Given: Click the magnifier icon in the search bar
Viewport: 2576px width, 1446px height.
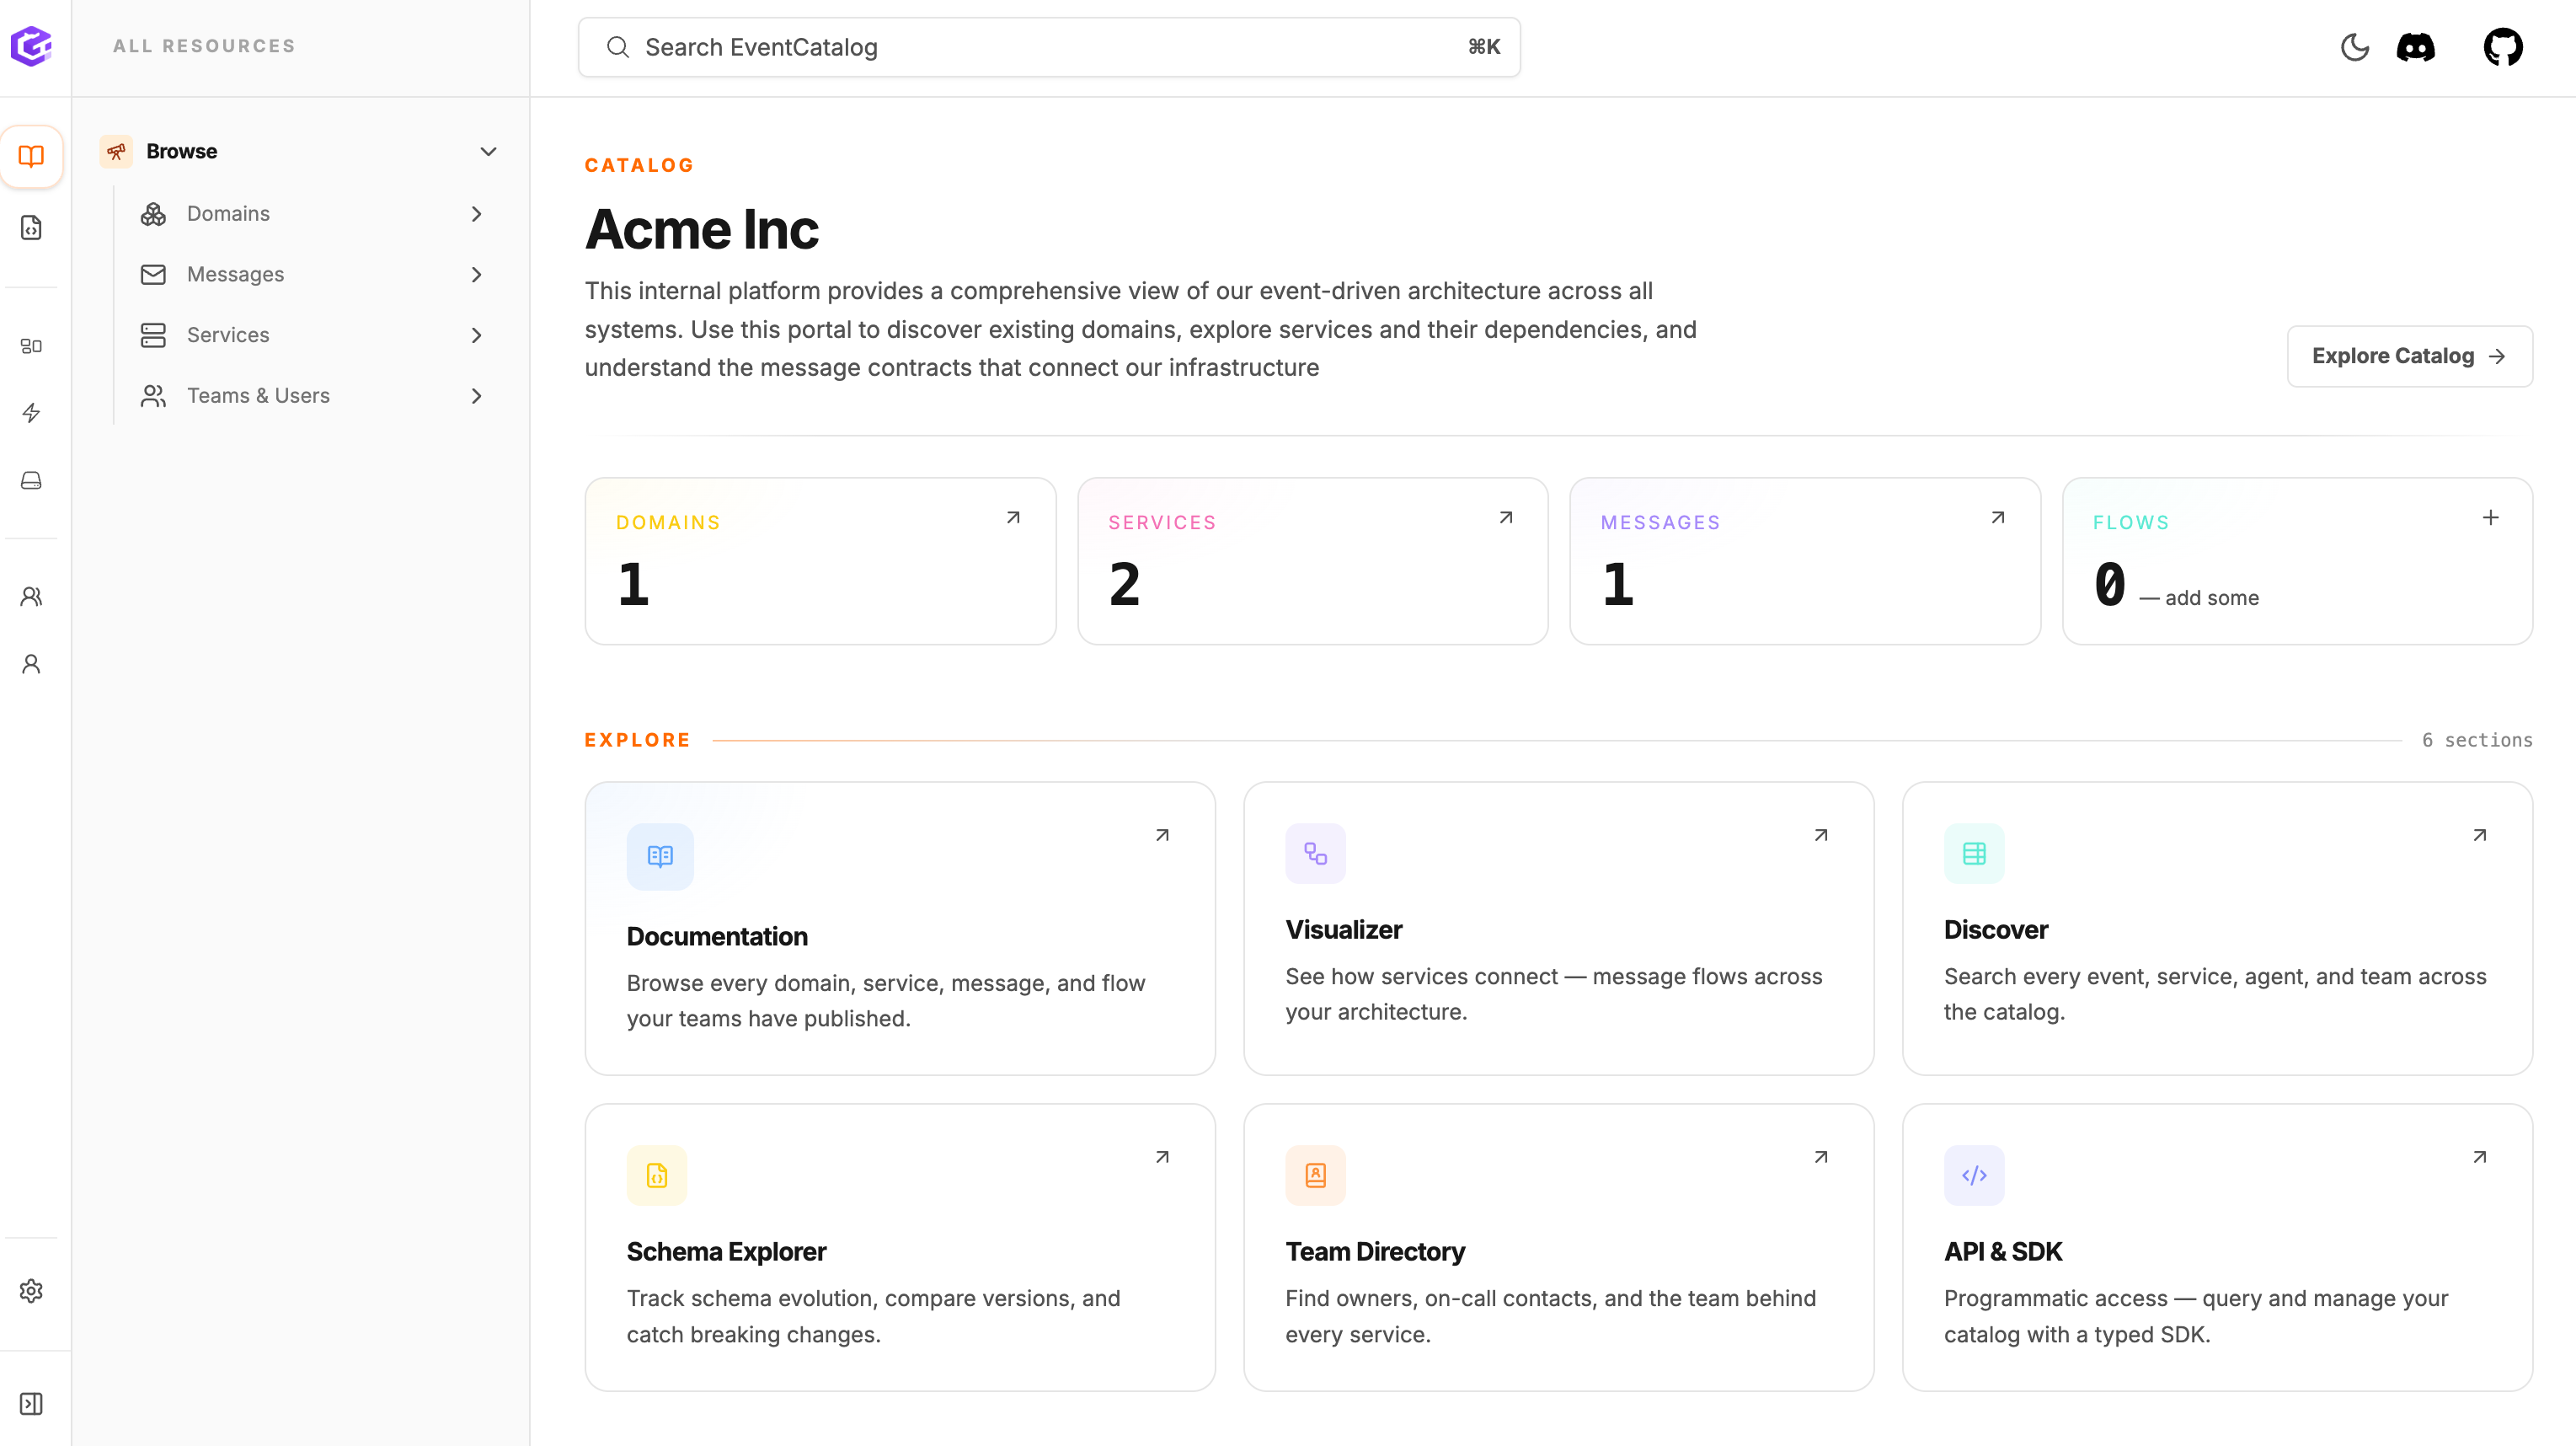Looking at the screenshot, I should [618, 47].
